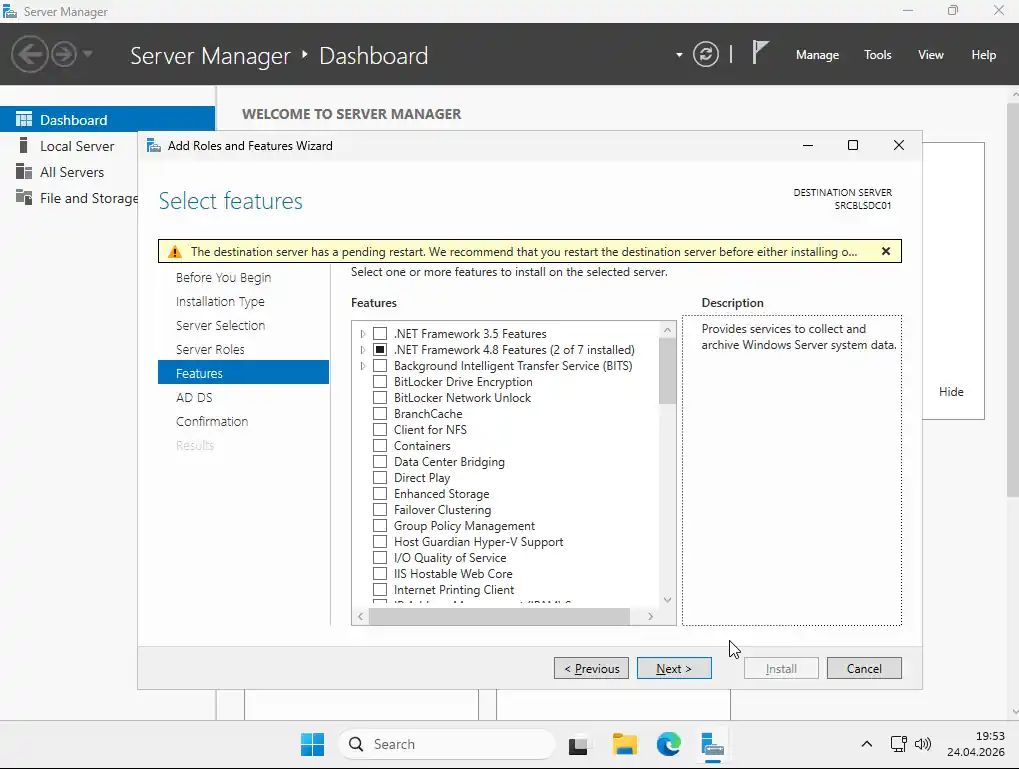Click features list horizontal scrollbar thumb
Image resolution: width=1019 pixels, height=769 pixels.
499,616
